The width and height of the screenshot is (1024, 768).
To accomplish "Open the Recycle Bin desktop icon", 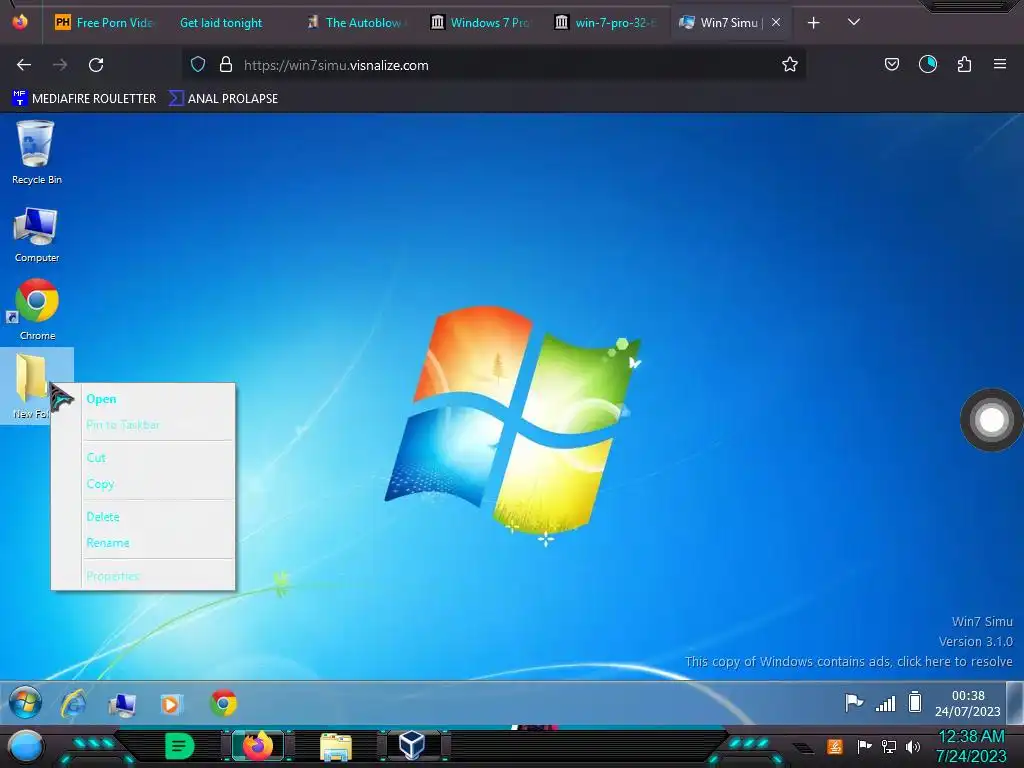I will (x=36, y=152).
